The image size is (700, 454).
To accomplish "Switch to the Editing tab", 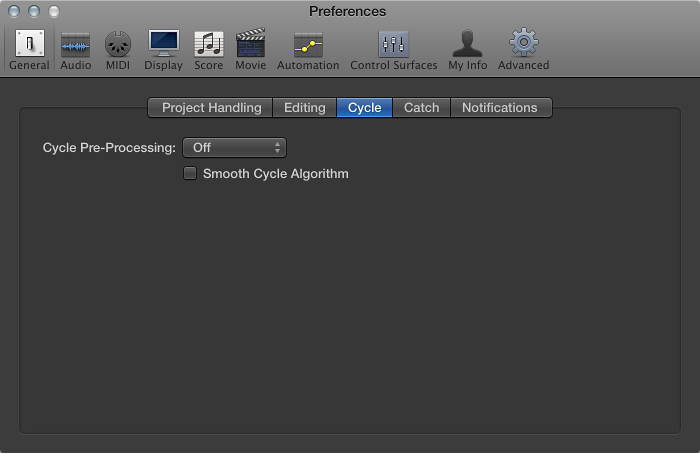I will click(304, 108).
